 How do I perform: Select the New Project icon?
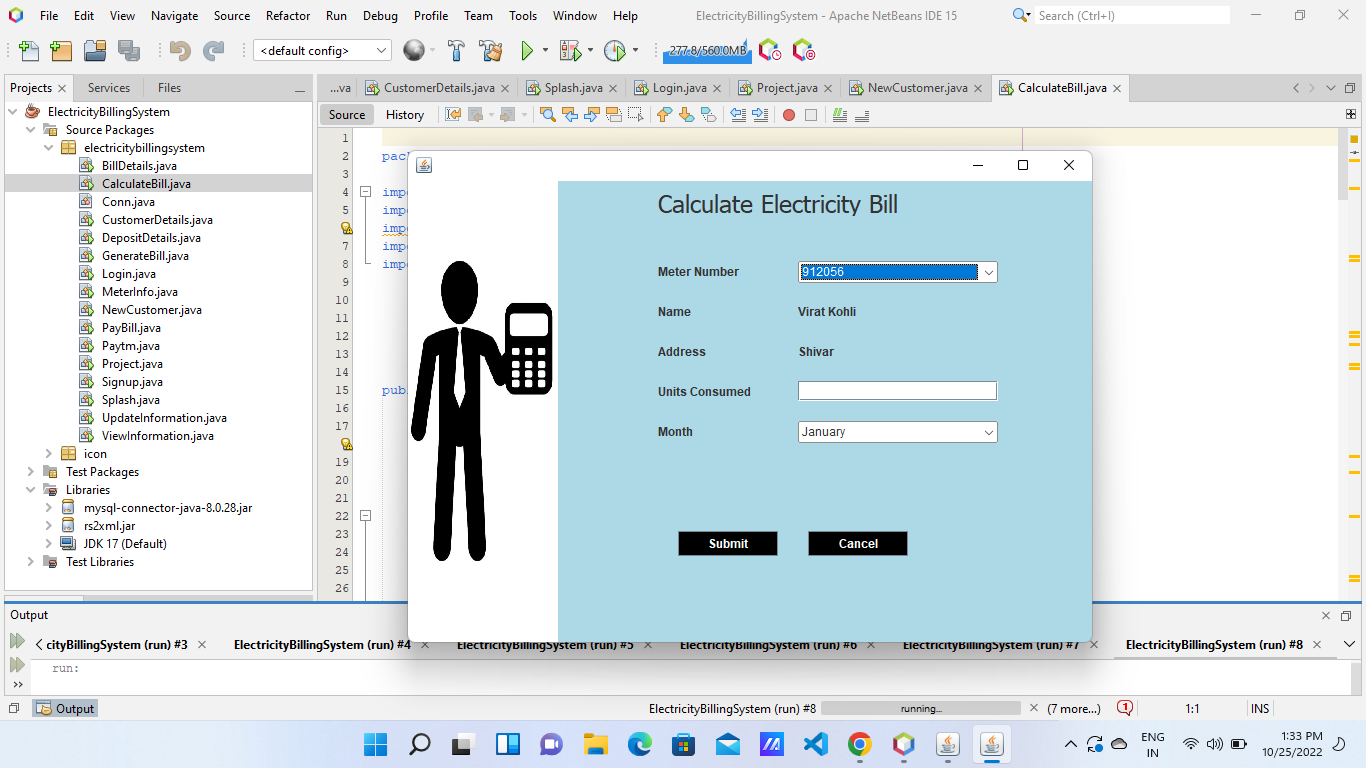tap(61, 48)
